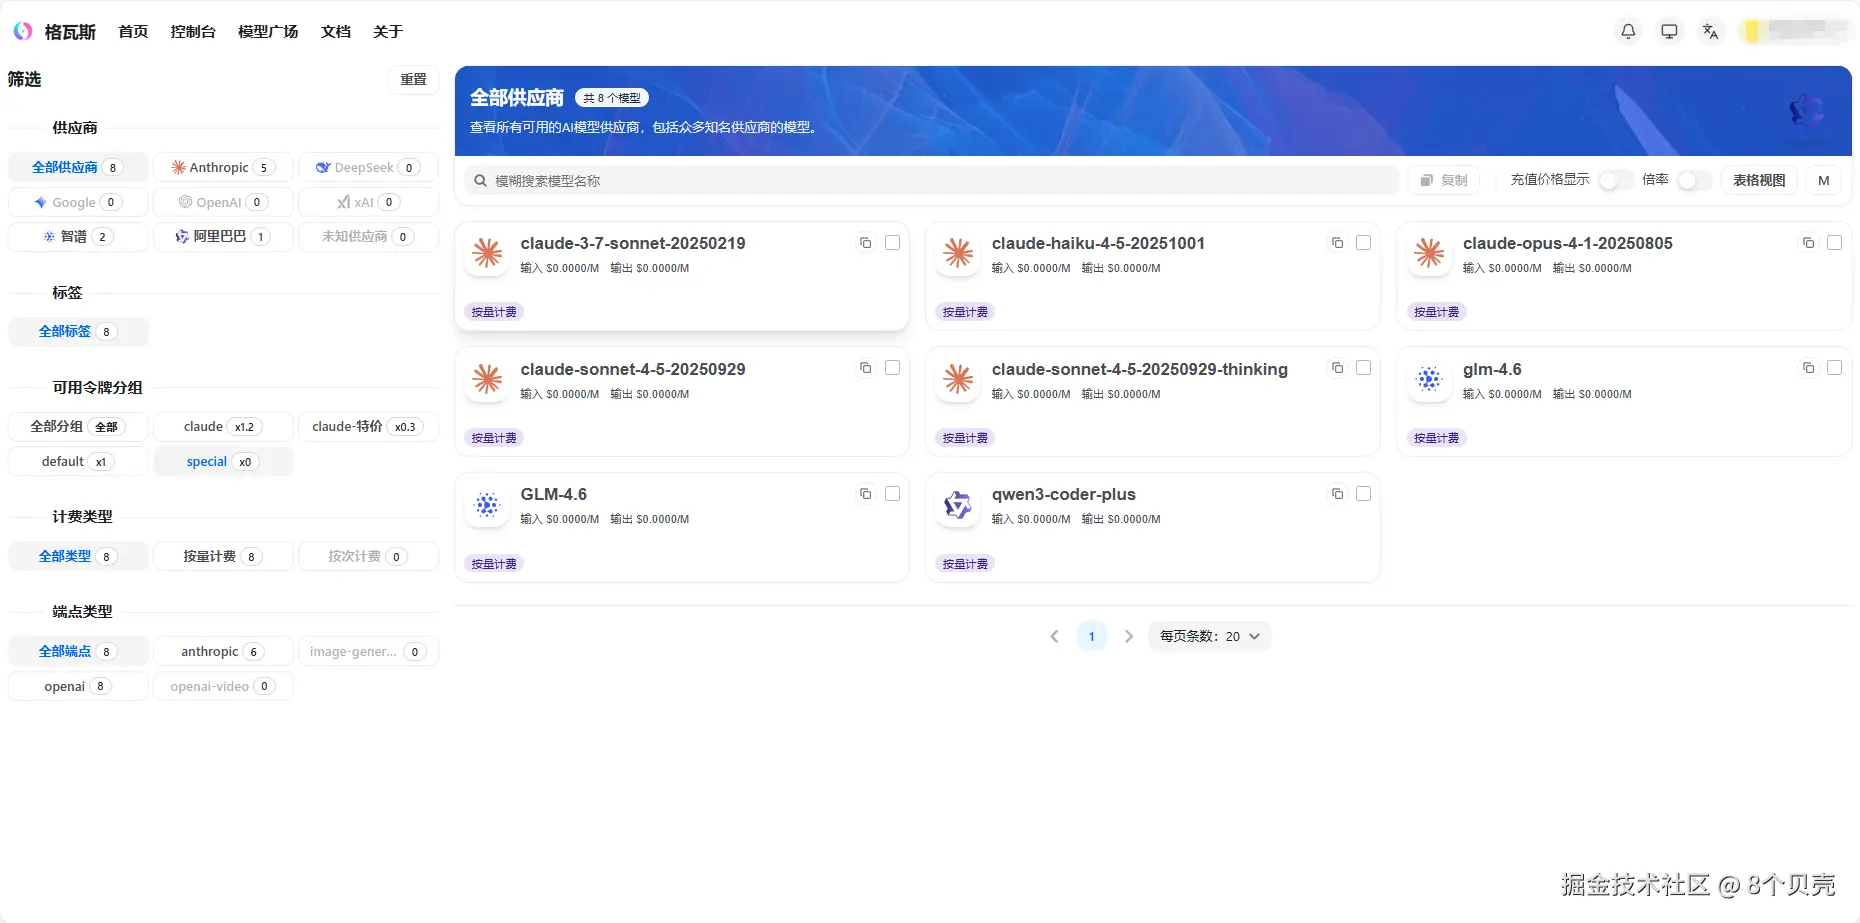Go to the next page arrow
The width and height of the screenshot is (1860, 923).
point(1129,636)
